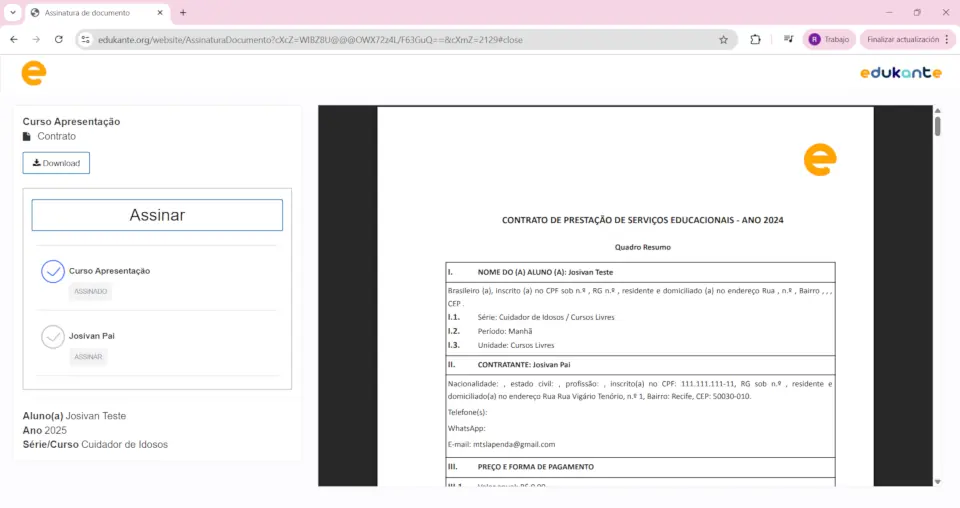Click the scroll down arrow of document viewer

pos(937,482)
